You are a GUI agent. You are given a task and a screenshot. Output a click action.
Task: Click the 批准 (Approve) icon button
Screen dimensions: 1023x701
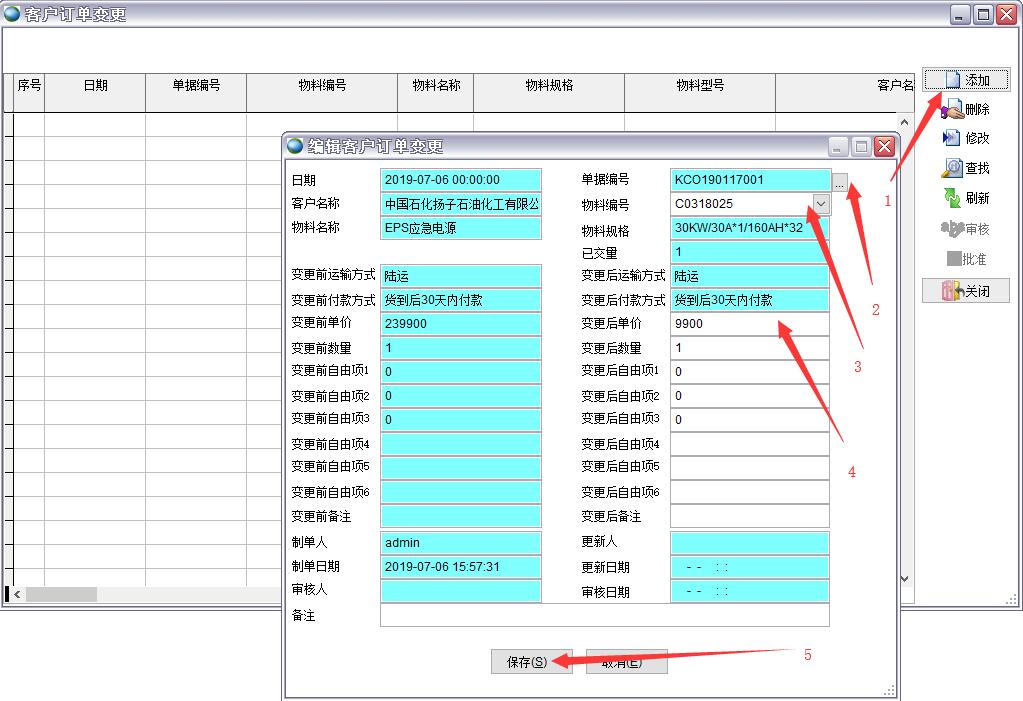coord(966,259)
